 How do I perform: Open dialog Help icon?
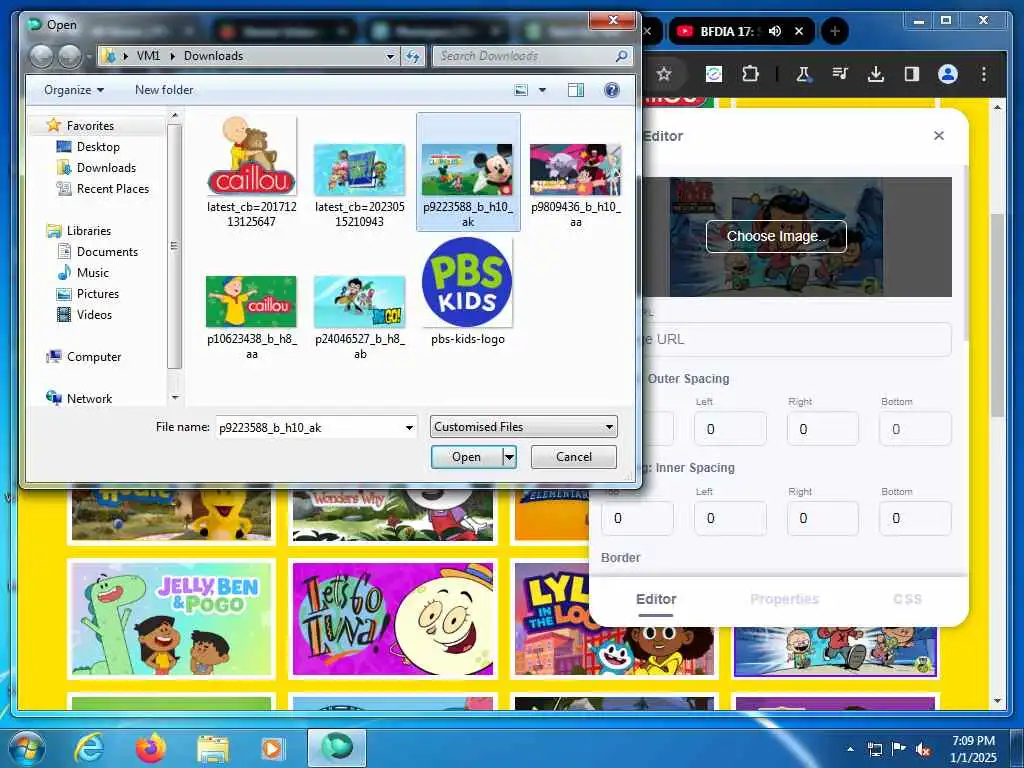pos(612,90)
